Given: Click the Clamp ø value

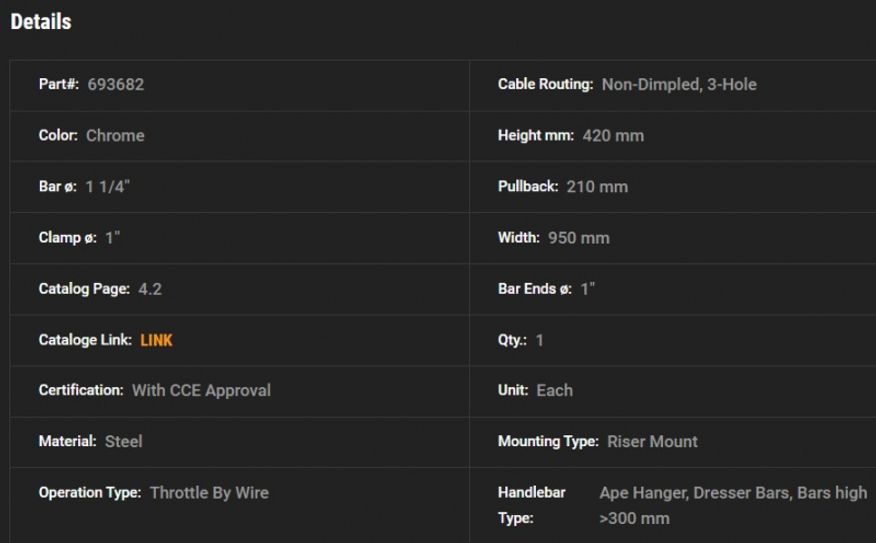Looking at the screenshot, I should pos(113,238).
